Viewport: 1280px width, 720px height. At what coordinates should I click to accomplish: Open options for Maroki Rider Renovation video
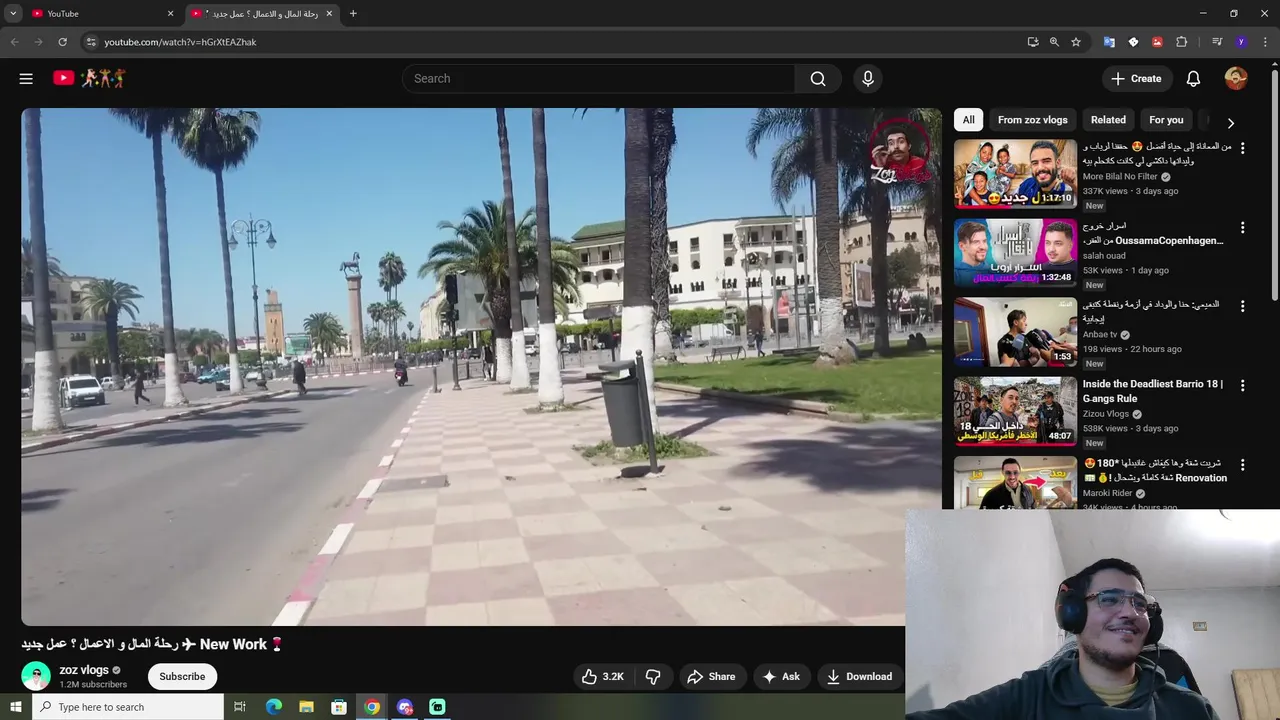point(1243,465)
